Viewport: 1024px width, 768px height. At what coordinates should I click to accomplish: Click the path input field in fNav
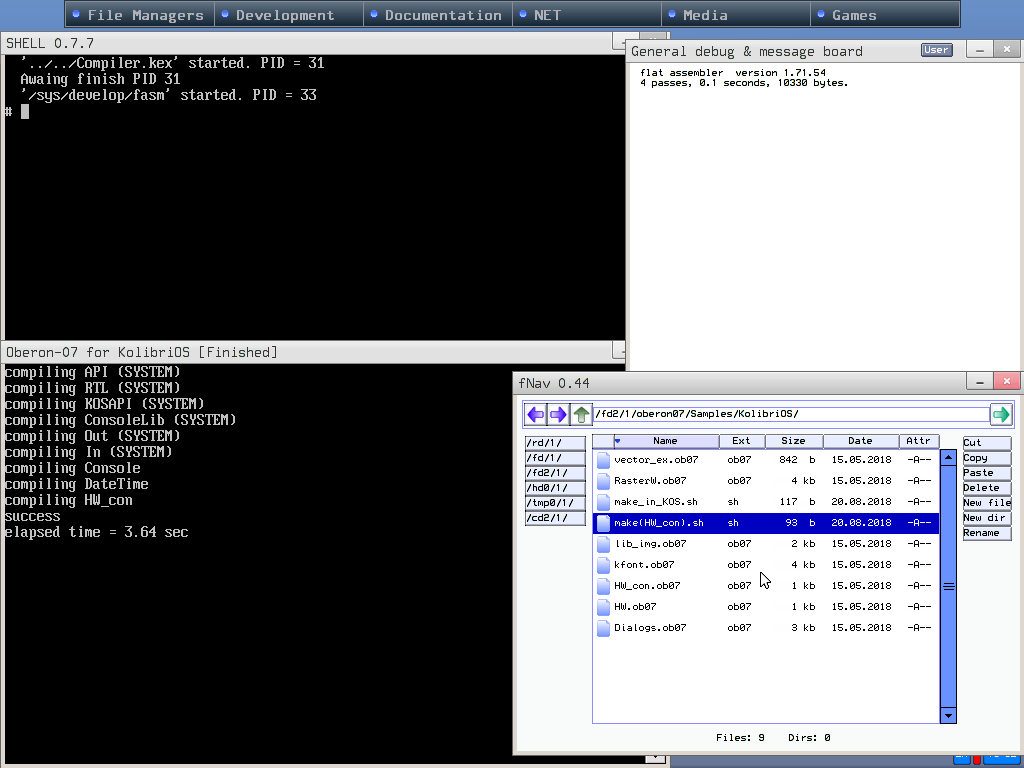pyautogui.click(x=790, y=414)
